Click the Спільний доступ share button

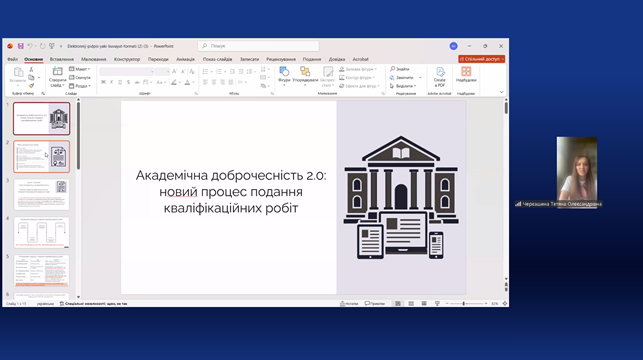click(481, 59)
